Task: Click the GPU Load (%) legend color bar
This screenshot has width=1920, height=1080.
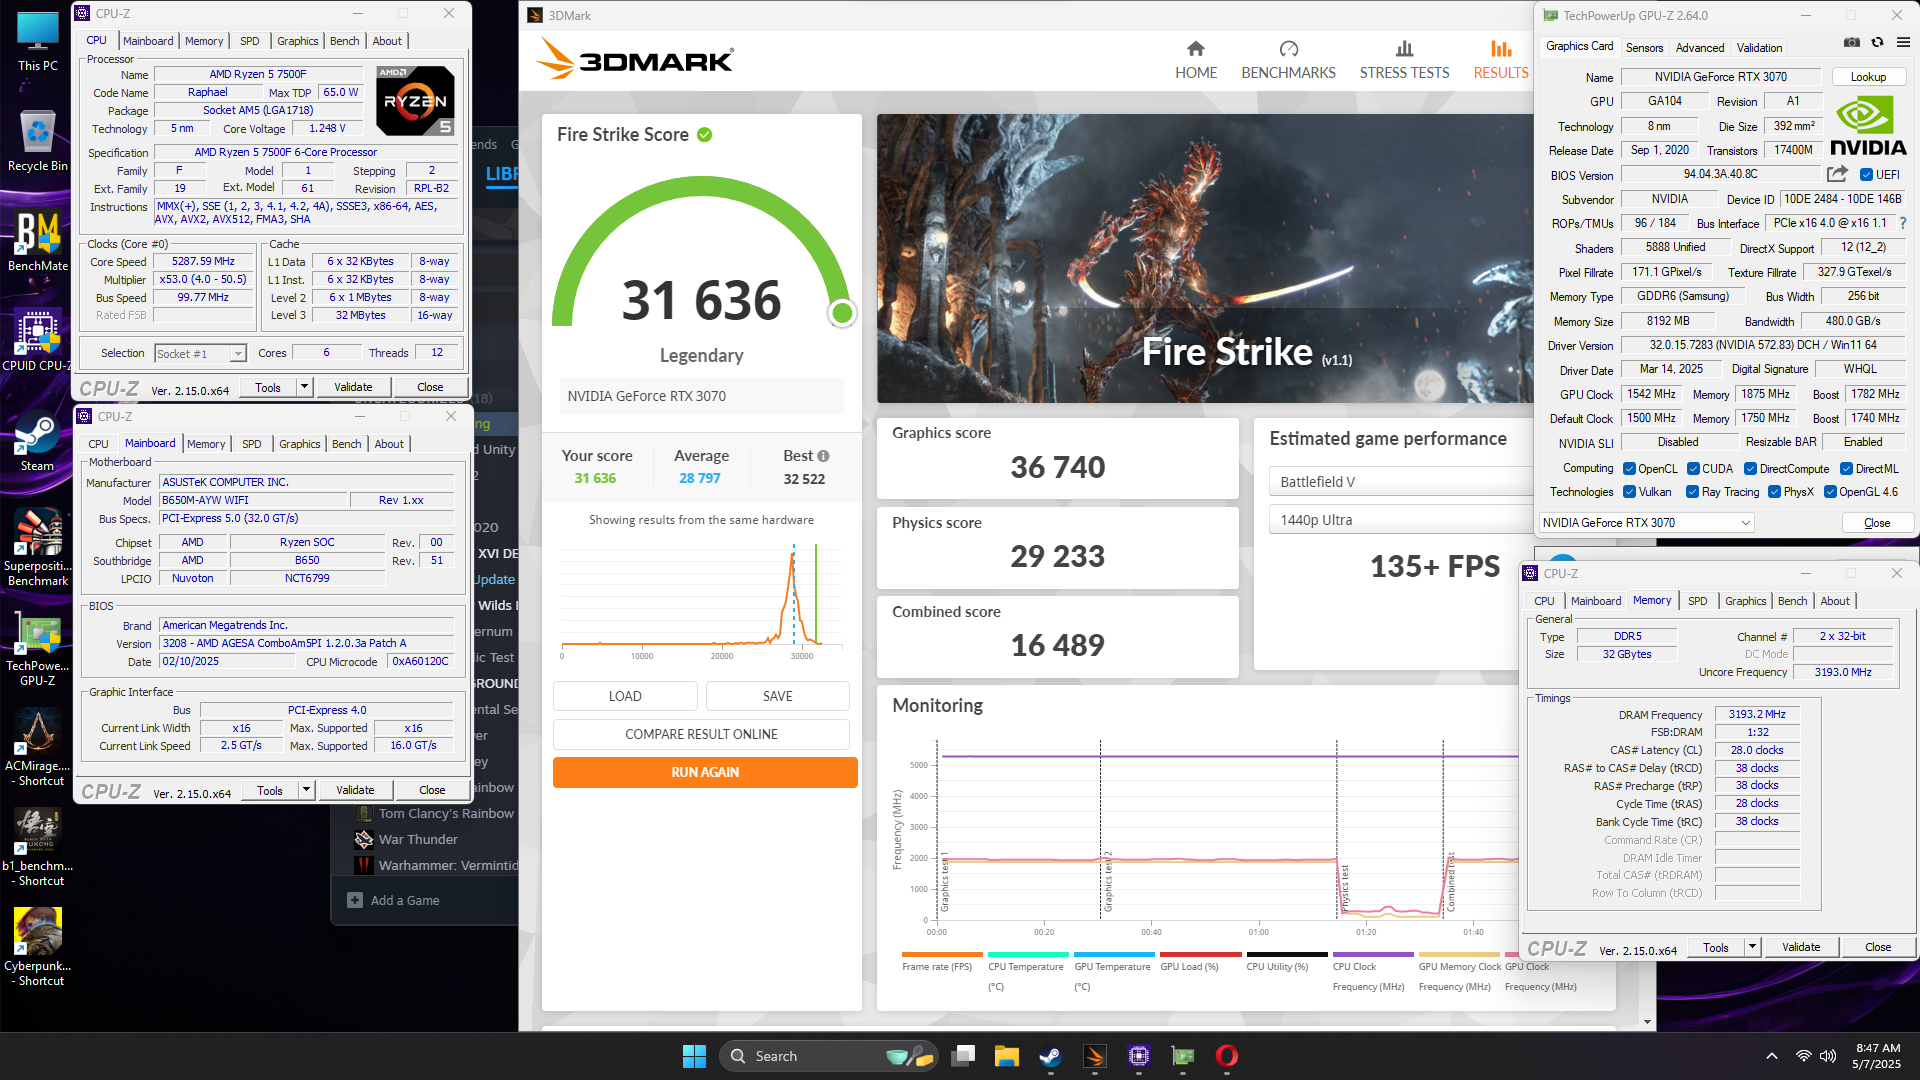Action: coord(1200,954)
